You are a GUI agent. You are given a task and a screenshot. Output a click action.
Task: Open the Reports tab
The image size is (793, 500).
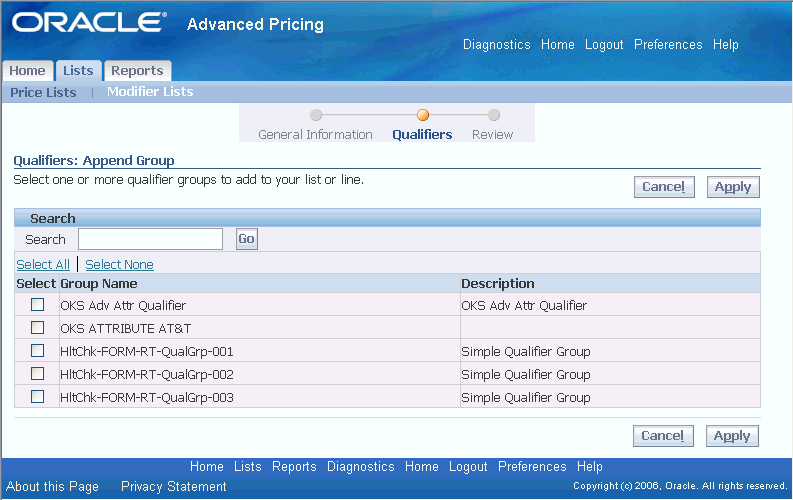pyautogui.click(x=137, y=71)
